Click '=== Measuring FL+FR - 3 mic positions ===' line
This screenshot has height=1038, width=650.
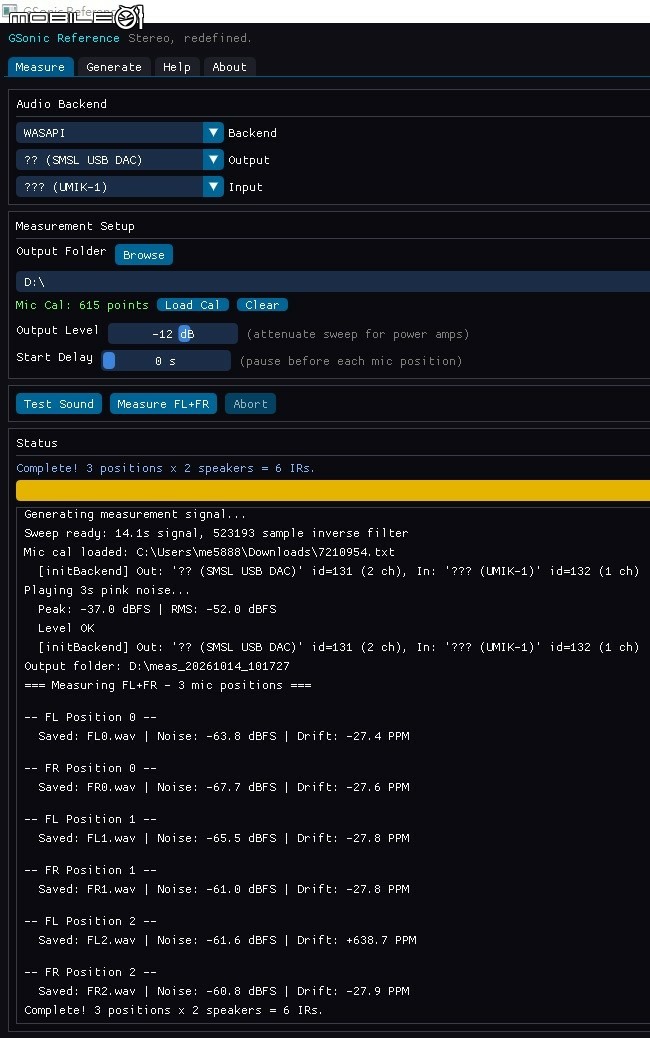[x=168, y=685]
